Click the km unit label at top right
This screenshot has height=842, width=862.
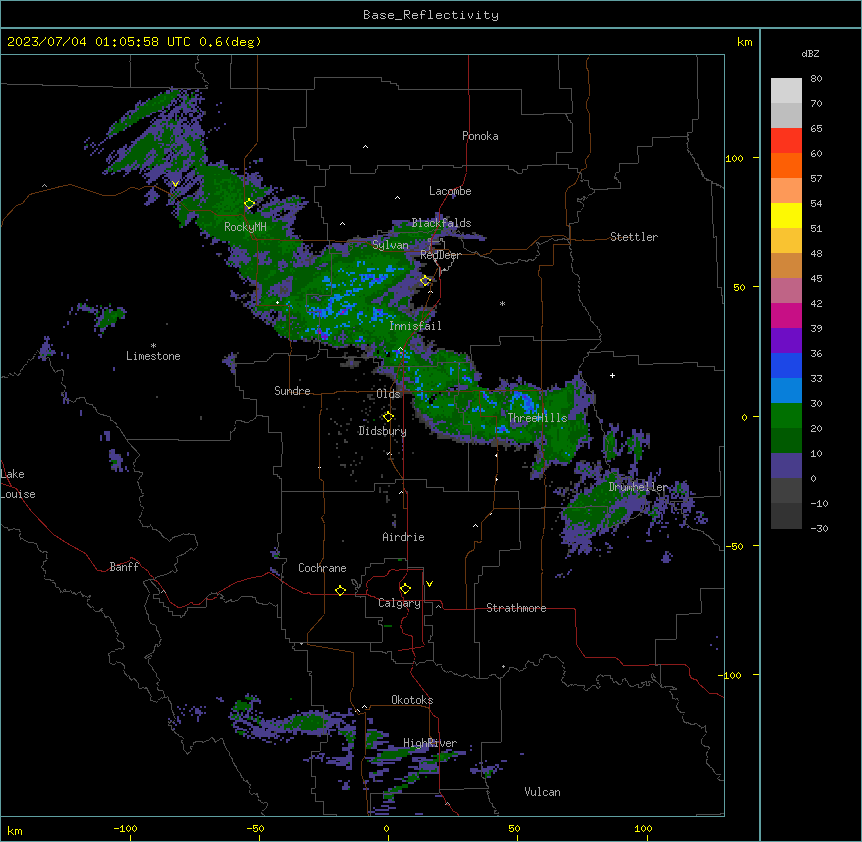[744, 42]
